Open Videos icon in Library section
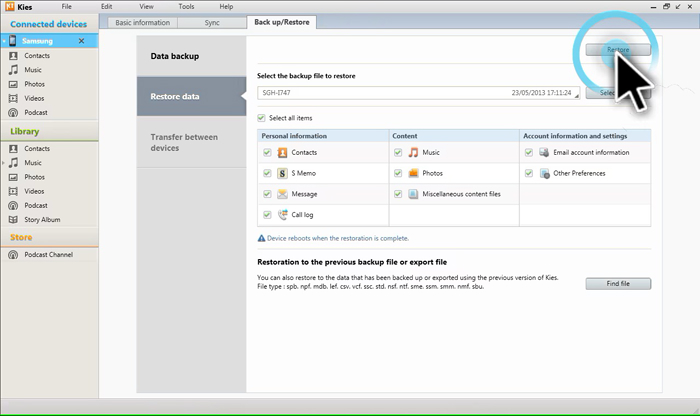Image resolution: width=700 pixels, height=416 pixels. click(13, 191)
